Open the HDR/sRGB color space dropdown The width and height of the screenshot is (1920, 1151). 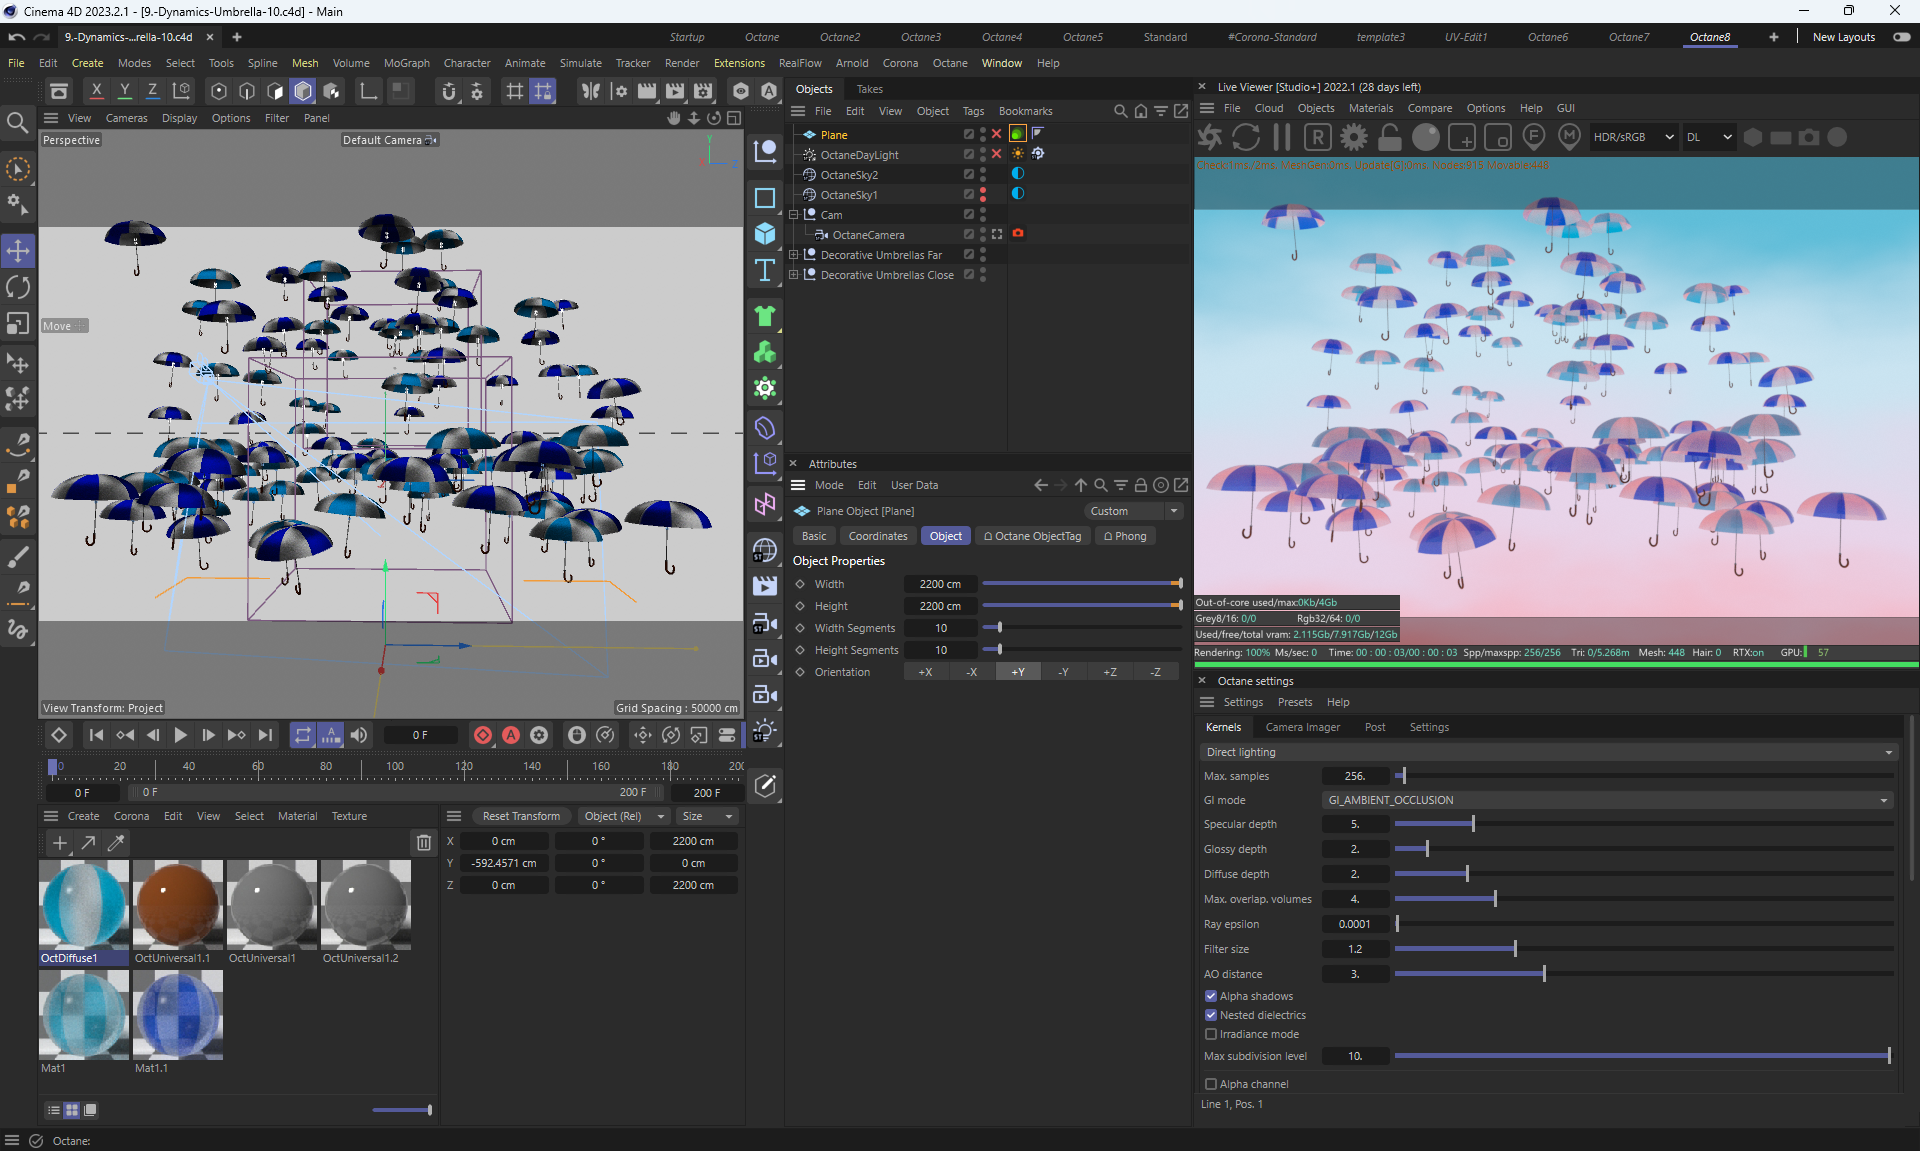[1632, 137]
